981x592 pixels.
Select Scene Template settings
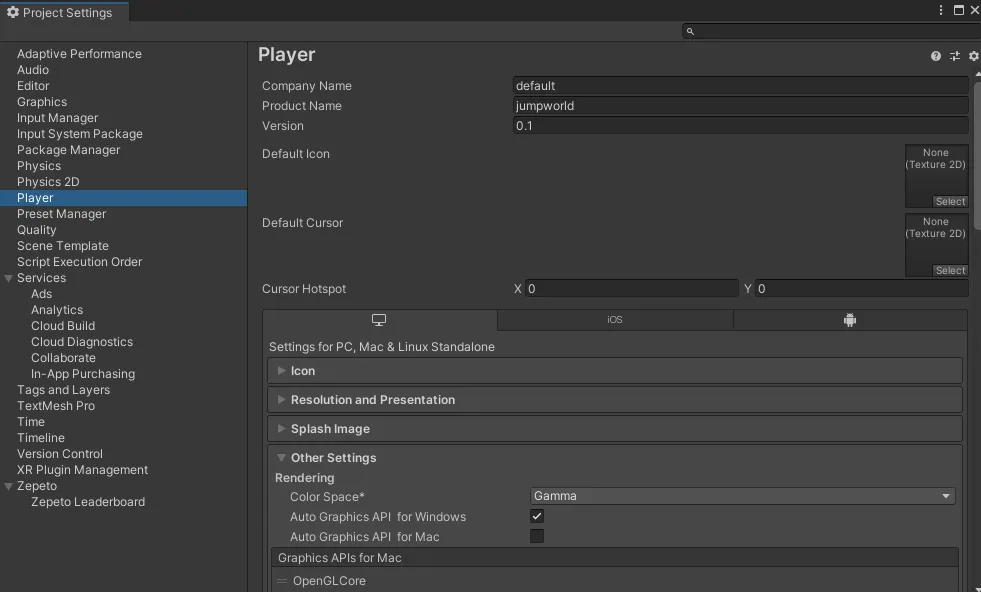point(63,246)
